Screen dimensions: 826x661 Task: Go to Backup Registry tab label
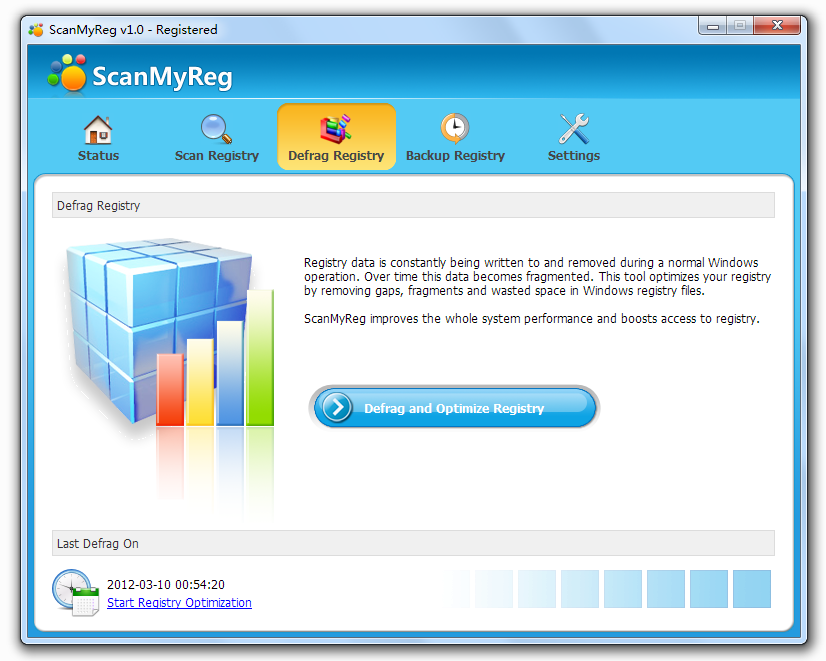pos(455,155)
